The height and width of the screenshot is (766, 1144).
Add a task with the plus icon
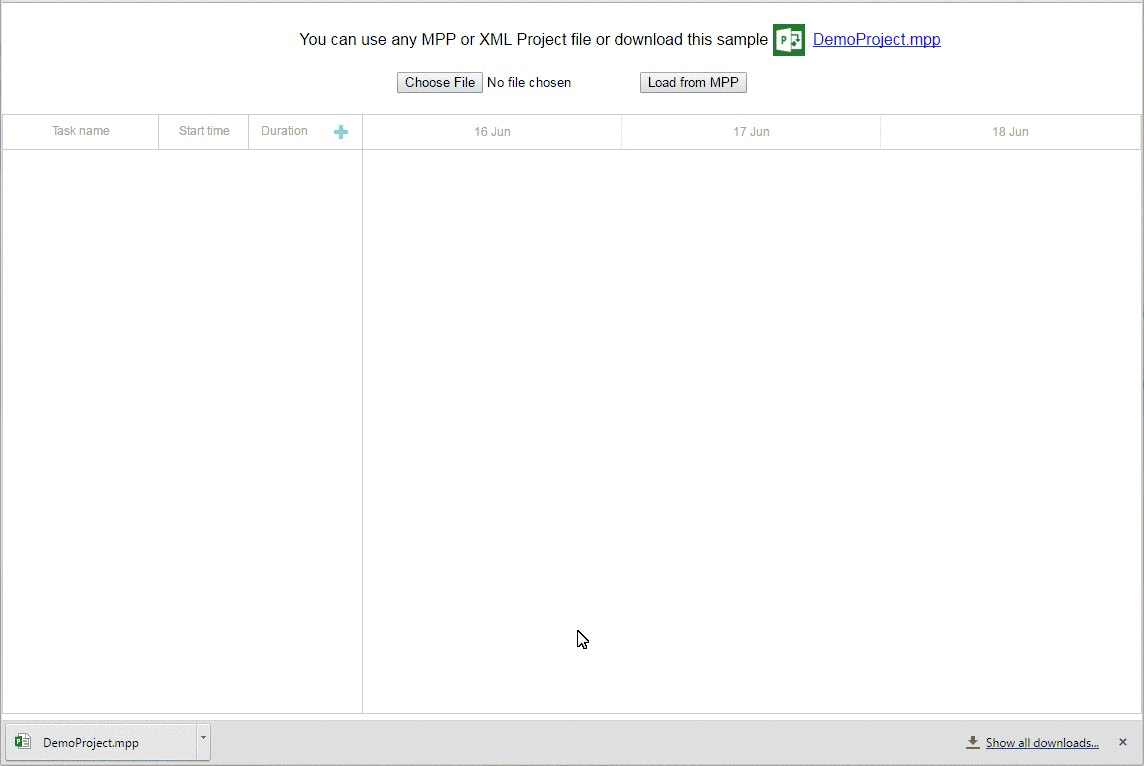click(341, 132)
